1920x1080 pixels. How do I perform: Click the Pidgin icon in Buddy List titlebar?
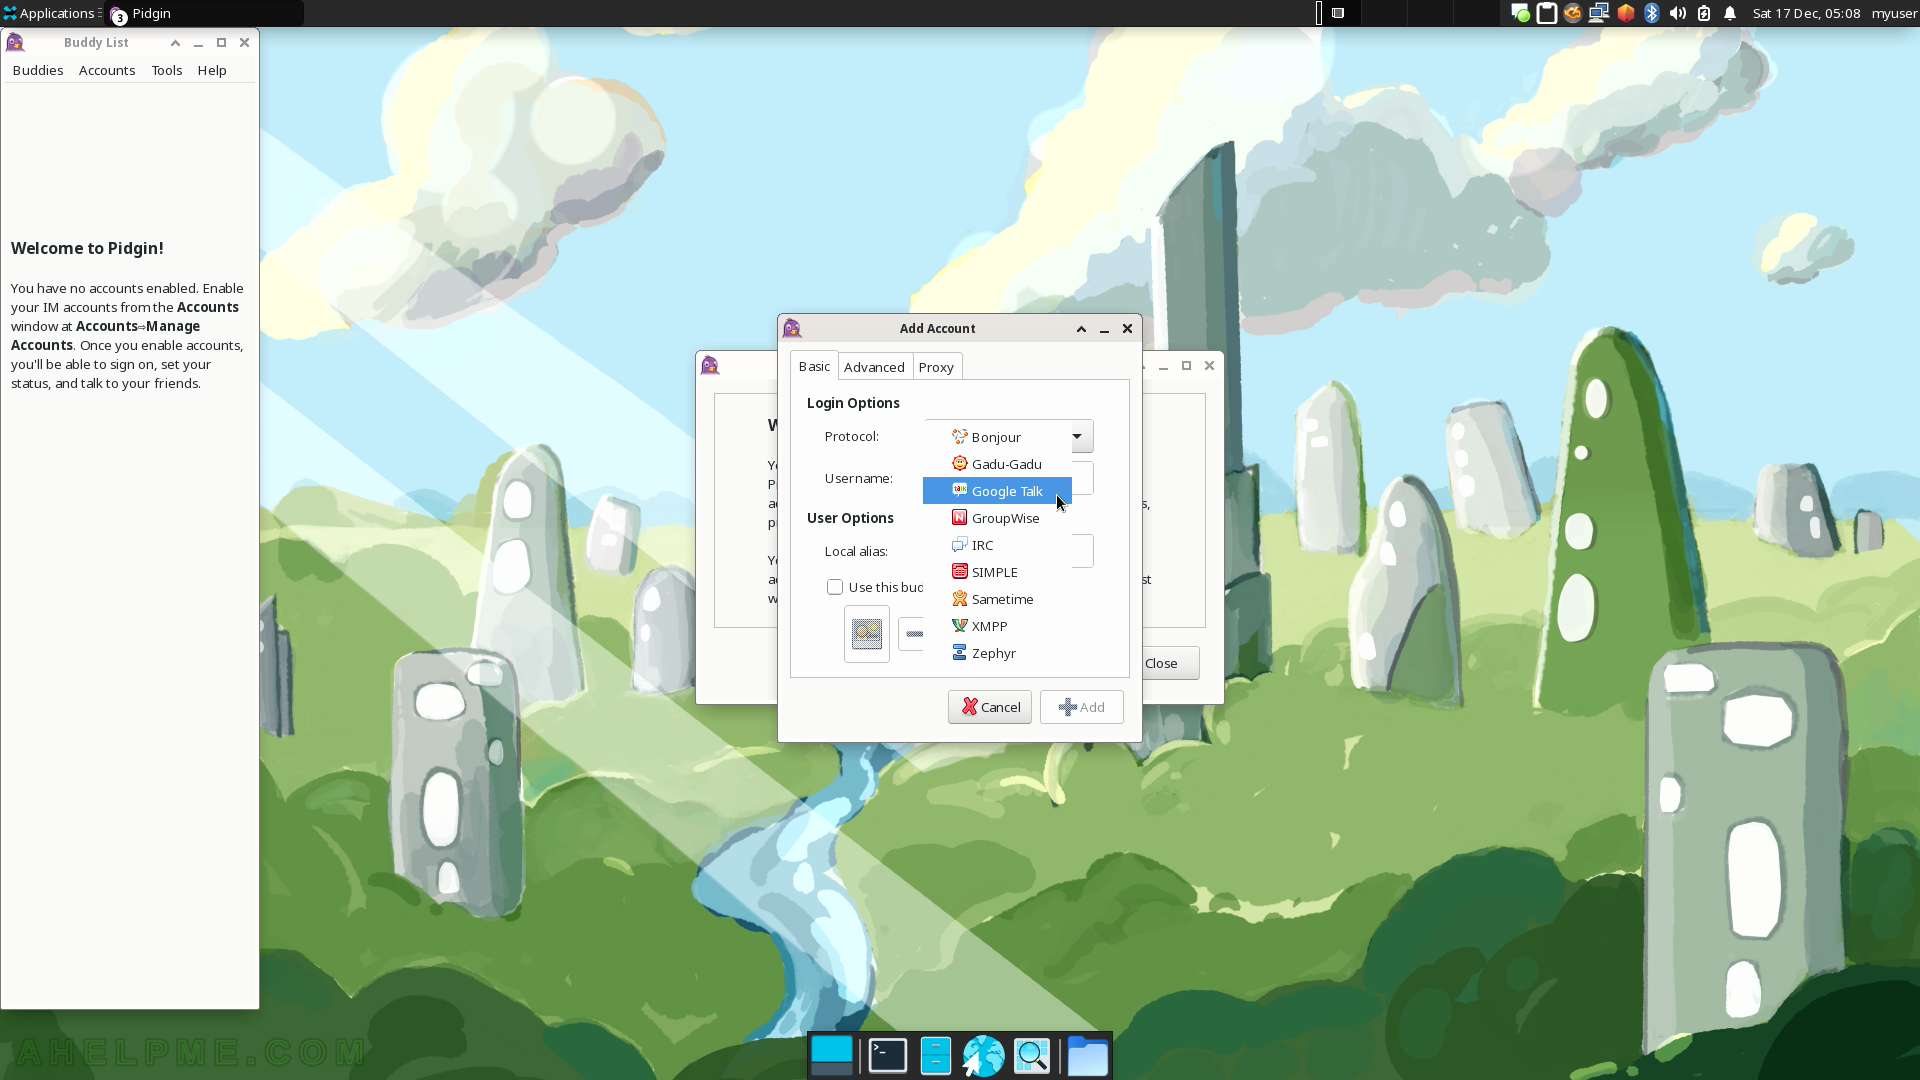point(15,42)
